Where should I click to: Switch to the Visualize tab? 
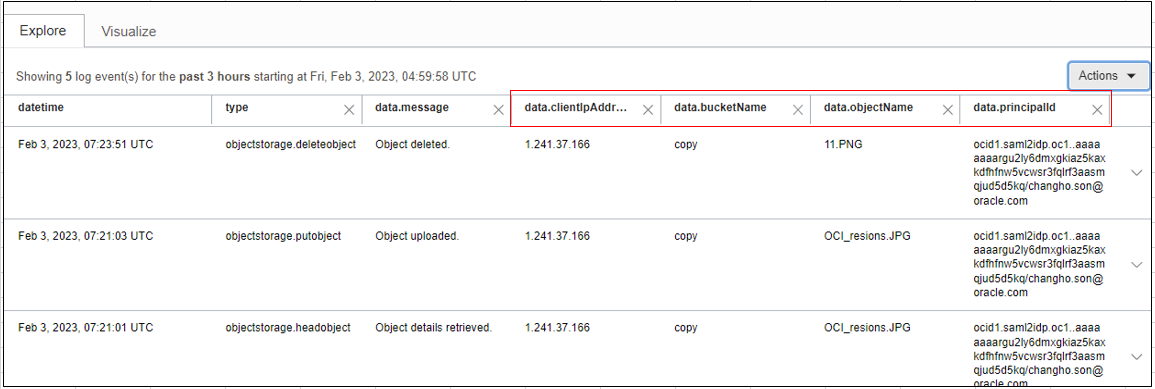coord(129,32)
